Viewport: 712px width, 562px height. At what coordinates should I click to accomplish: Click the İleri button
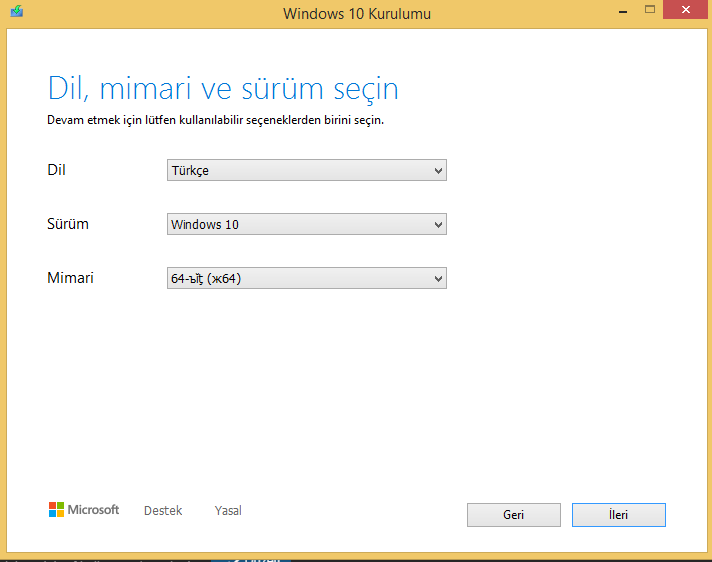coord(618,515)
